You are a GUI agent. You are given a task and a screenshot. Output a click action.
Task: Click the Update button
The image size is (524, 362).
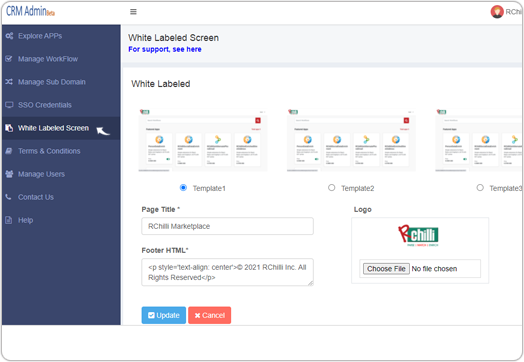(x=164, y=315)
